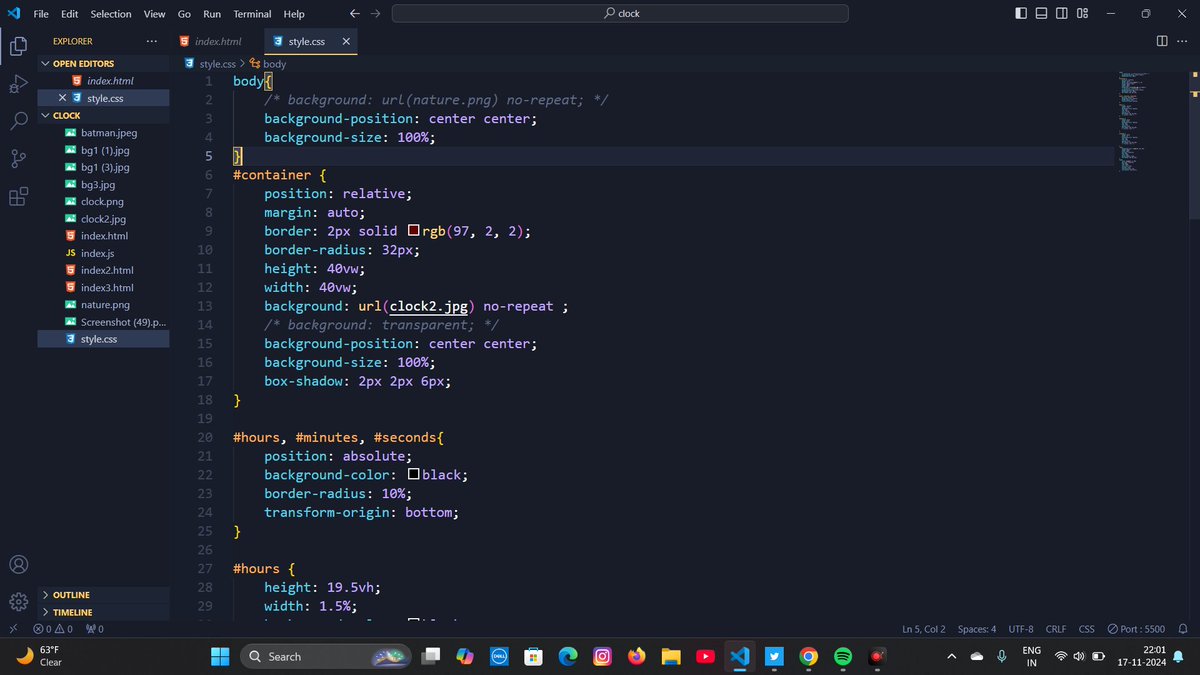Screen dimensions: 1200x675
Task: Click the remote window status icon
Action: [12, 629]
